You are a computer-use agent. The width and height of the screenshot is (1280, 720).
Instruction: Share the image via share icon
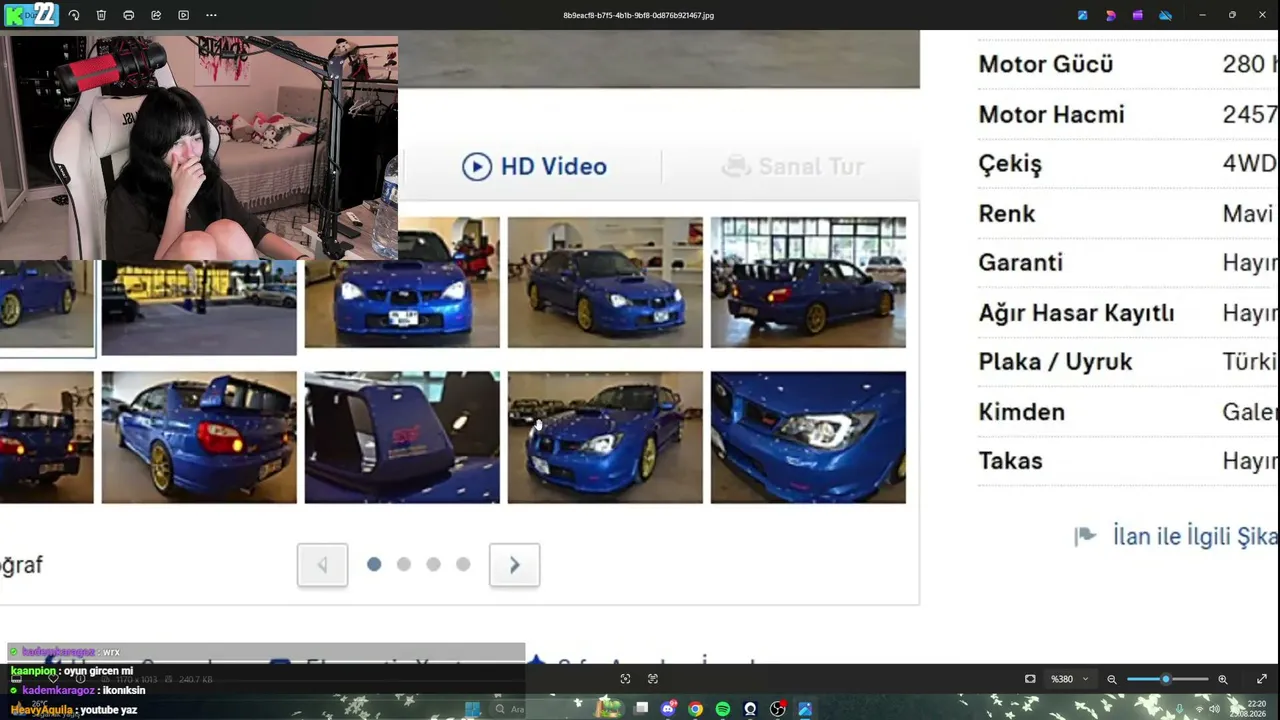(156, 15)
